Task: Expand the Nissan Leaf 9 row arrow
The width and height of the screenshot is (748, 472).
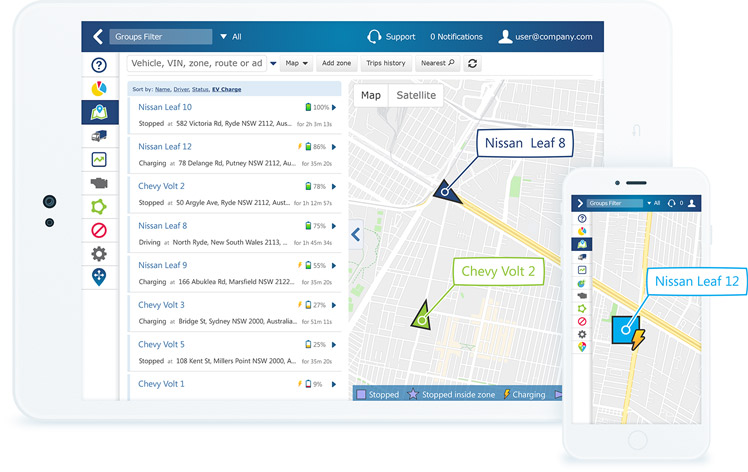Action: [x=334, y=265]
